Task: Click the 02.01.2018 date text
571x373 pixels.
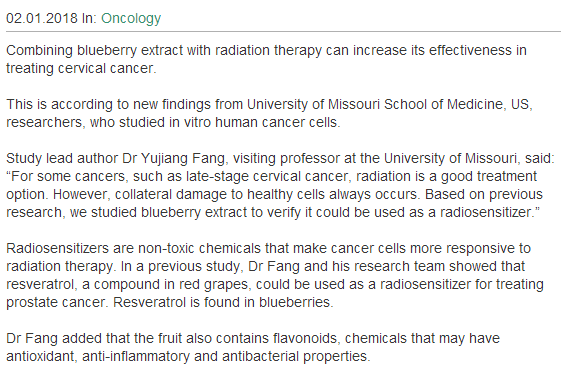Action: (x=42, y=18)
